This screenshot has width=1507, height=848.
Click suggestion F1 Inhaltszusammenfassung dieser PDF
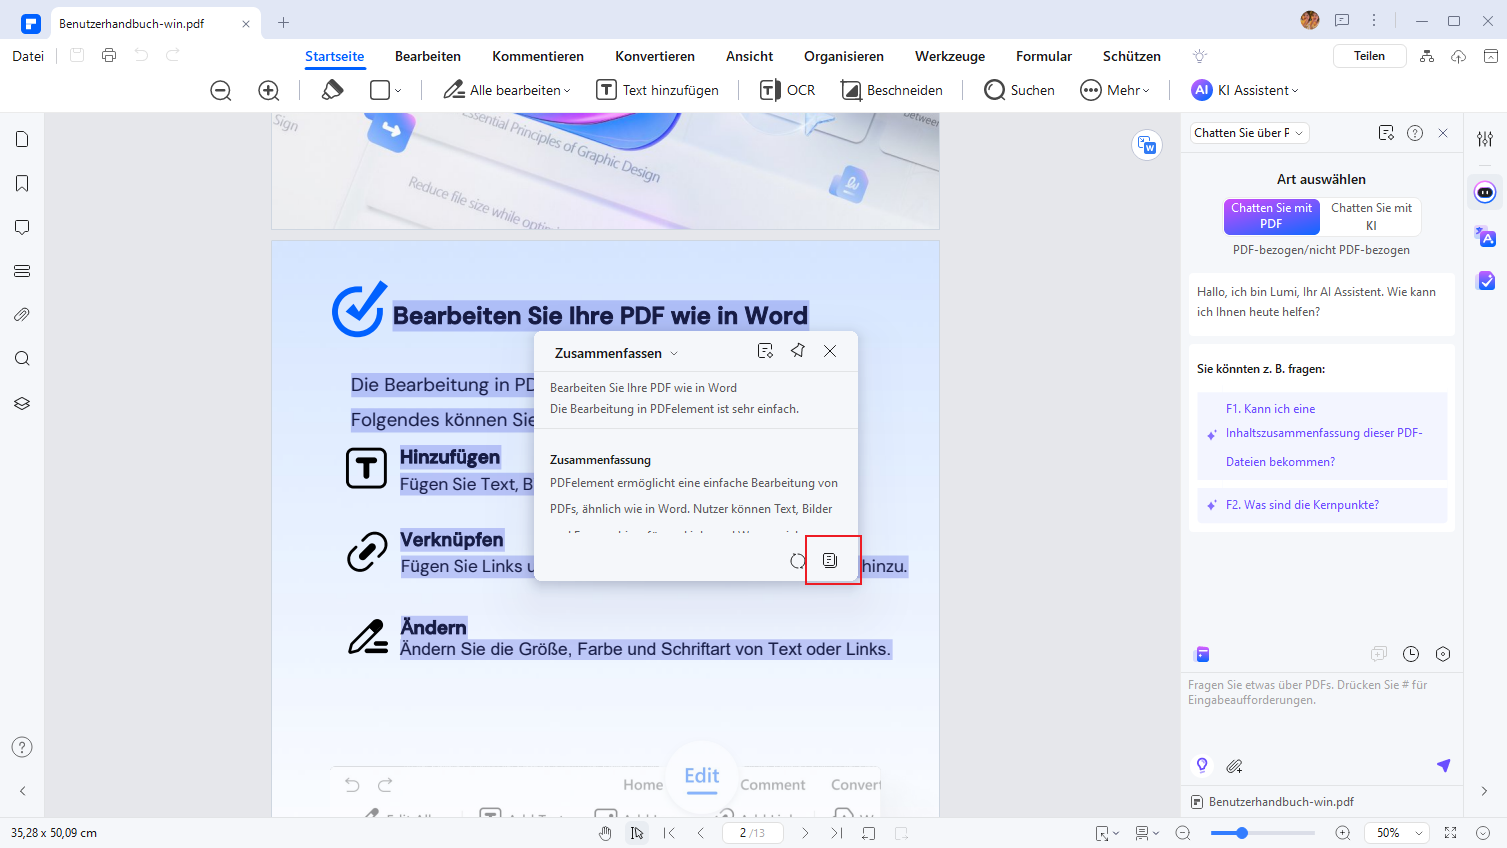pyautogui.click(x=1322, y=435)
